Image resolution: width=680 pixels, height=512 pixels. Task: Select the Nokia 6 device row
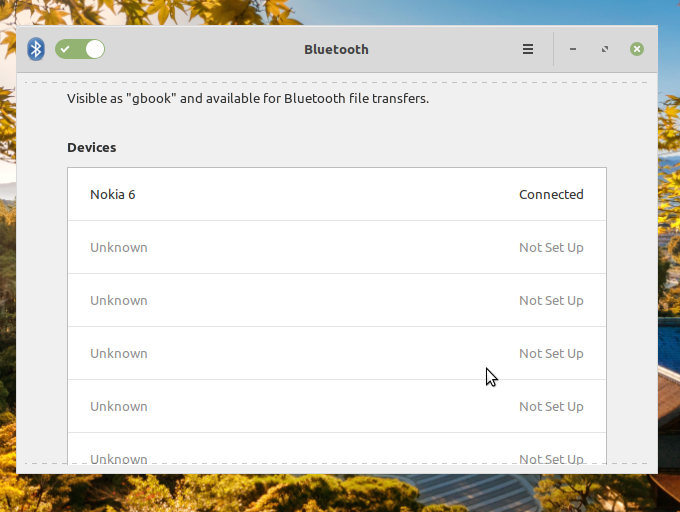(x=337, y=194)
